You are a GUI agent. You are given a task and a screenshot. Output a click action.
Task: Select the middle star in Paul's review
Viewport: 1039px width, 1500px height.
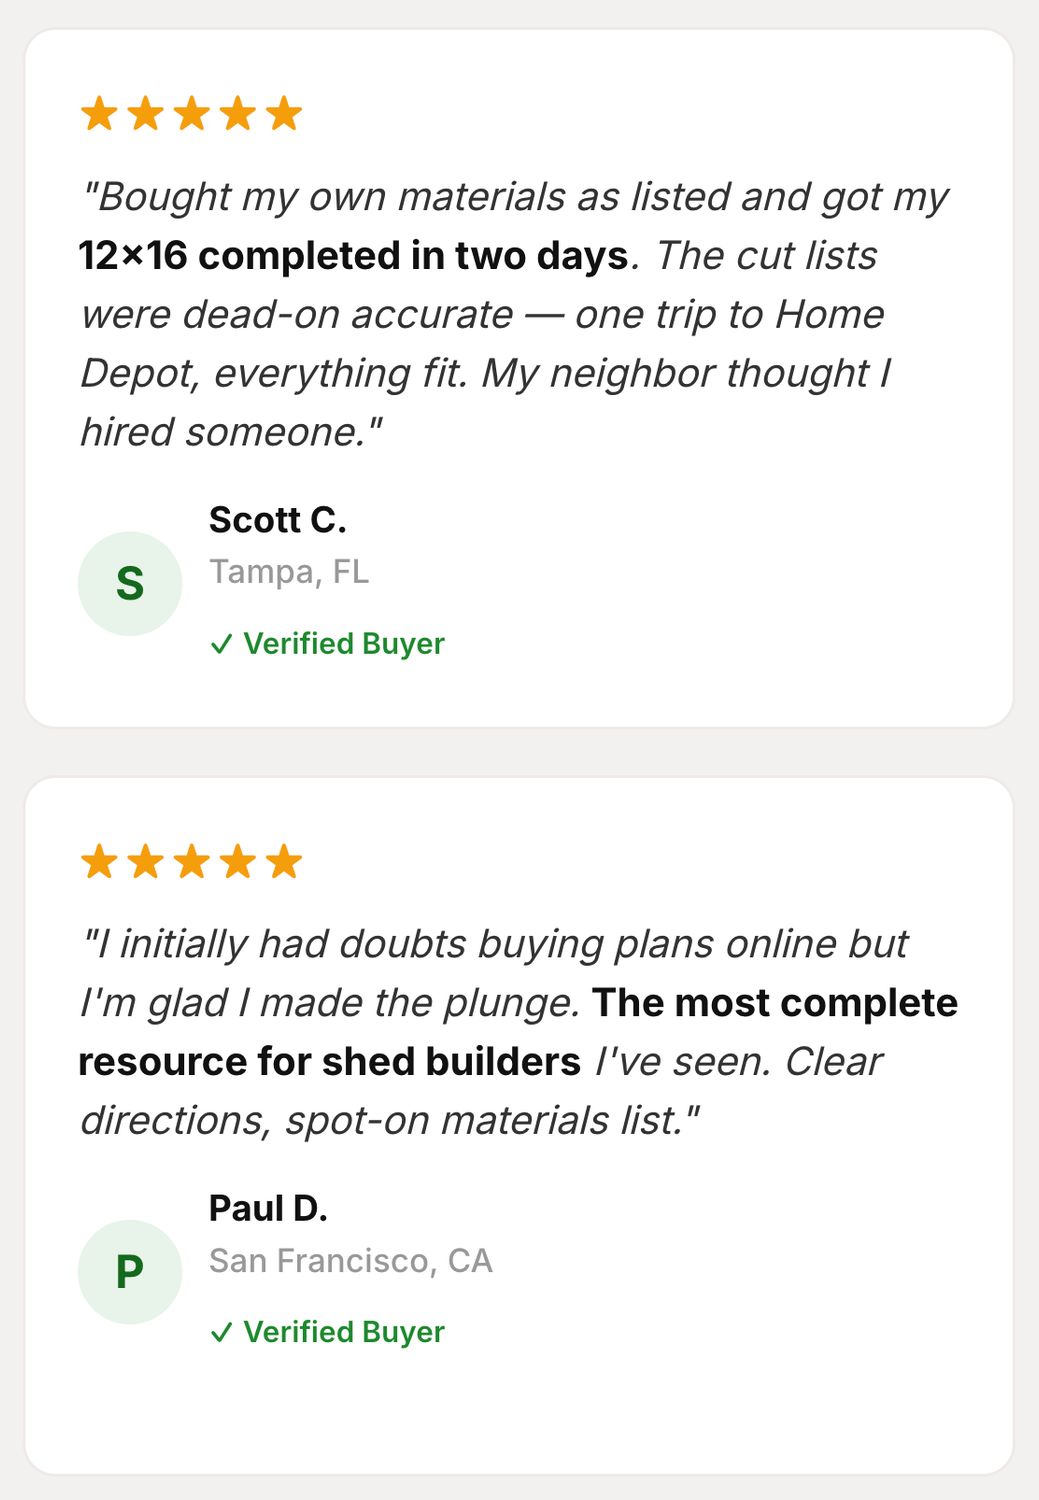pyautogui.click(x=191, y=861)
